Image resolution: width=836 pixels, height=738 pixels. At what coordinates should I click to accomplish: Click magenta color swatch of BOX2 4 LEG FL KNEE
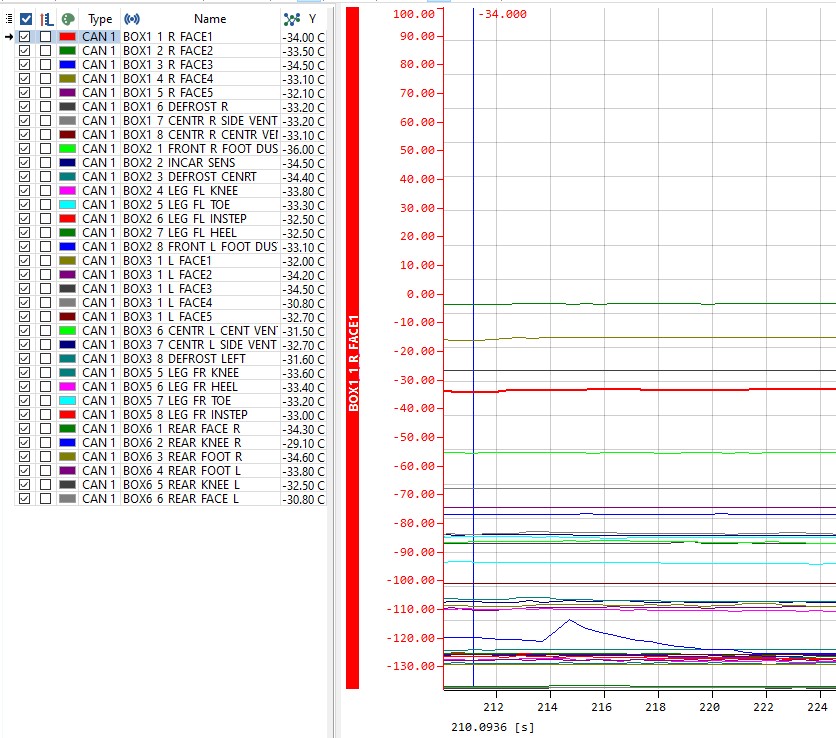(68, 191)
